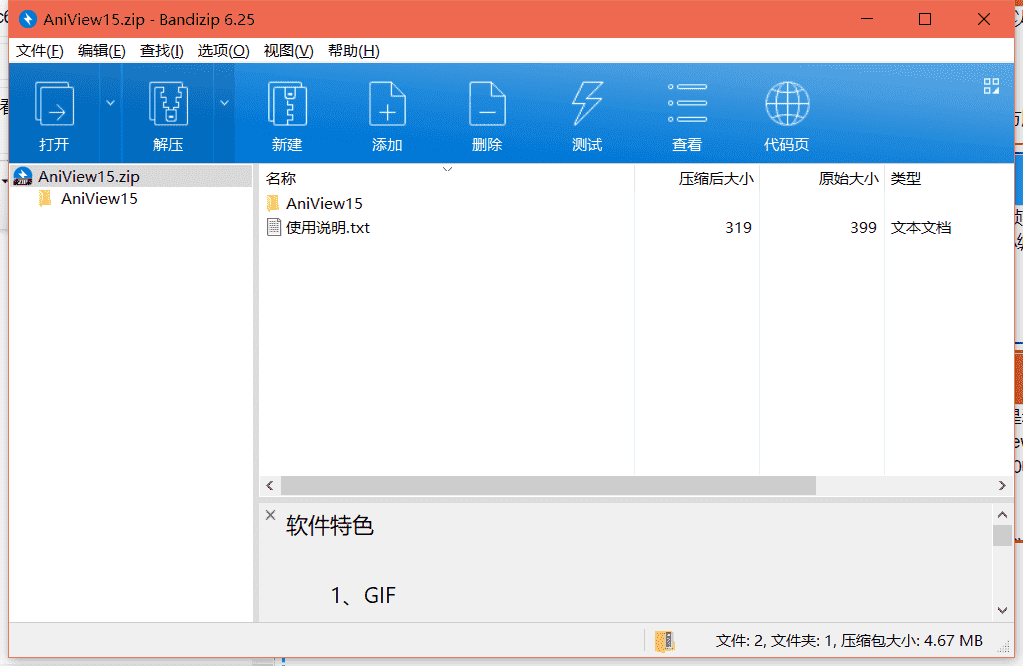Open the viewer with 查看 icon

tap(687, 103)
